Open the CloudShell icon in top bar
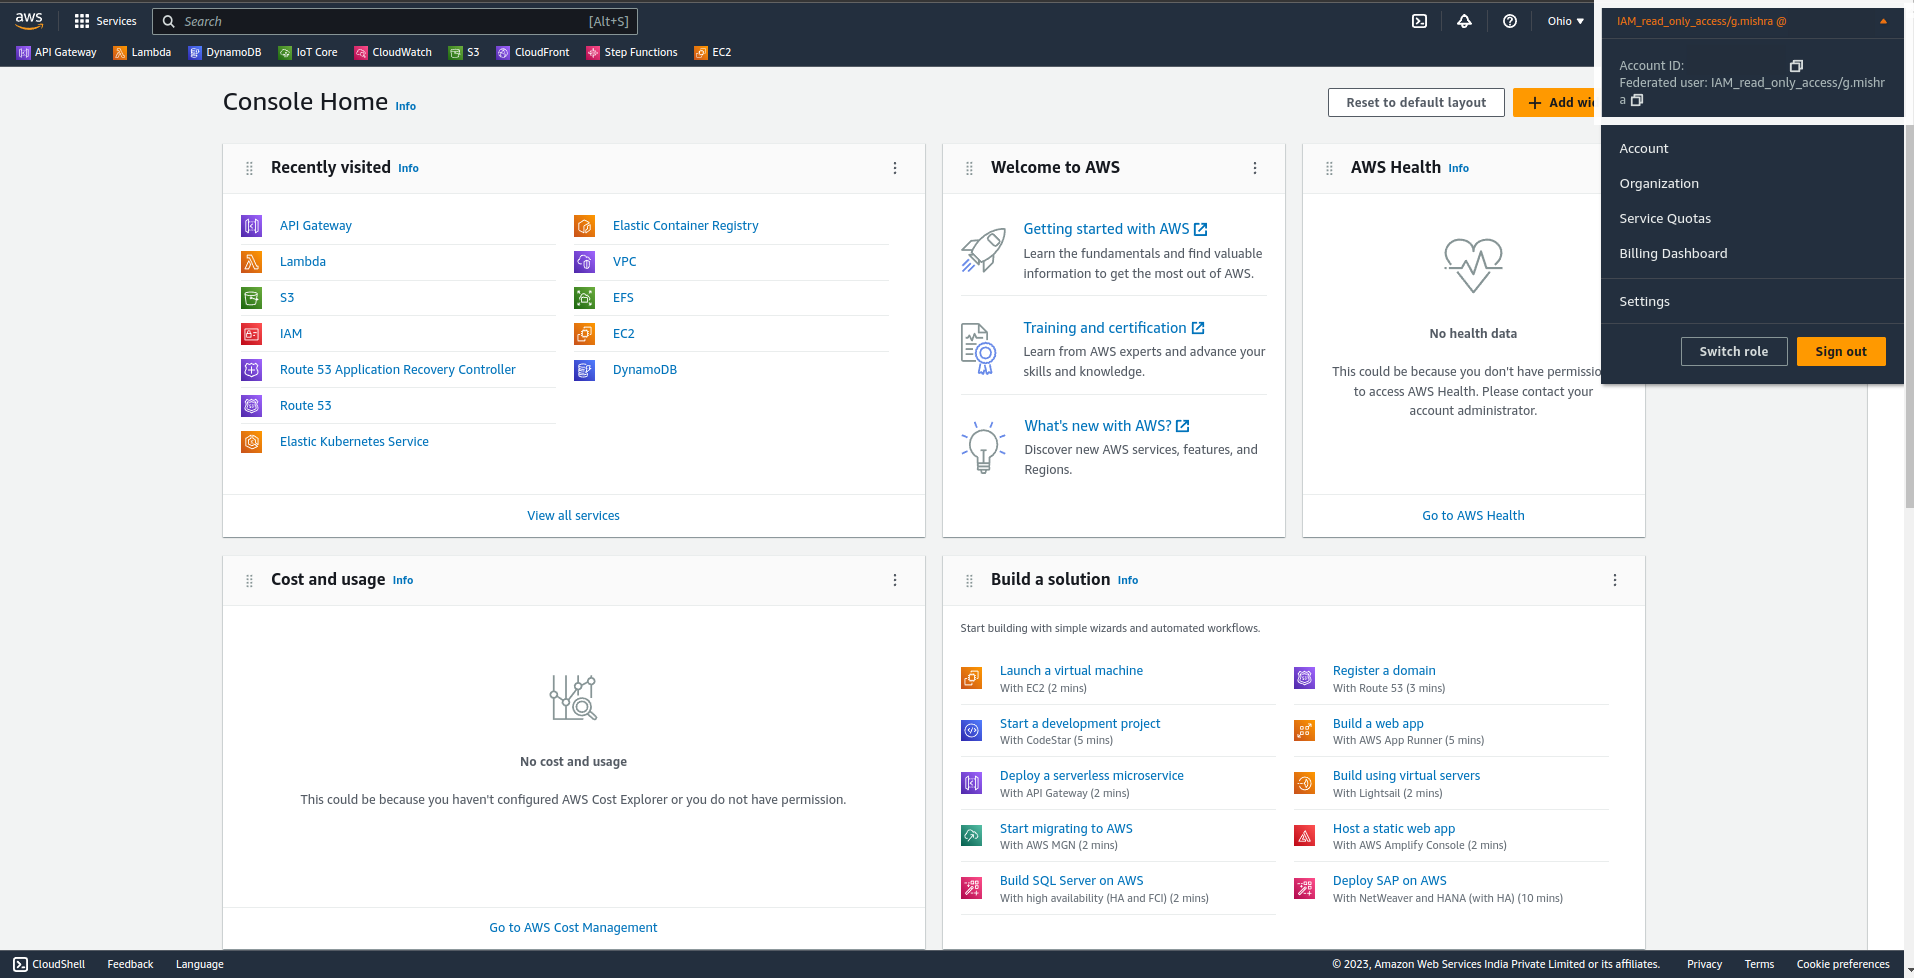This screenshot has height=978, width=1914. click(x=1419, y=21)
